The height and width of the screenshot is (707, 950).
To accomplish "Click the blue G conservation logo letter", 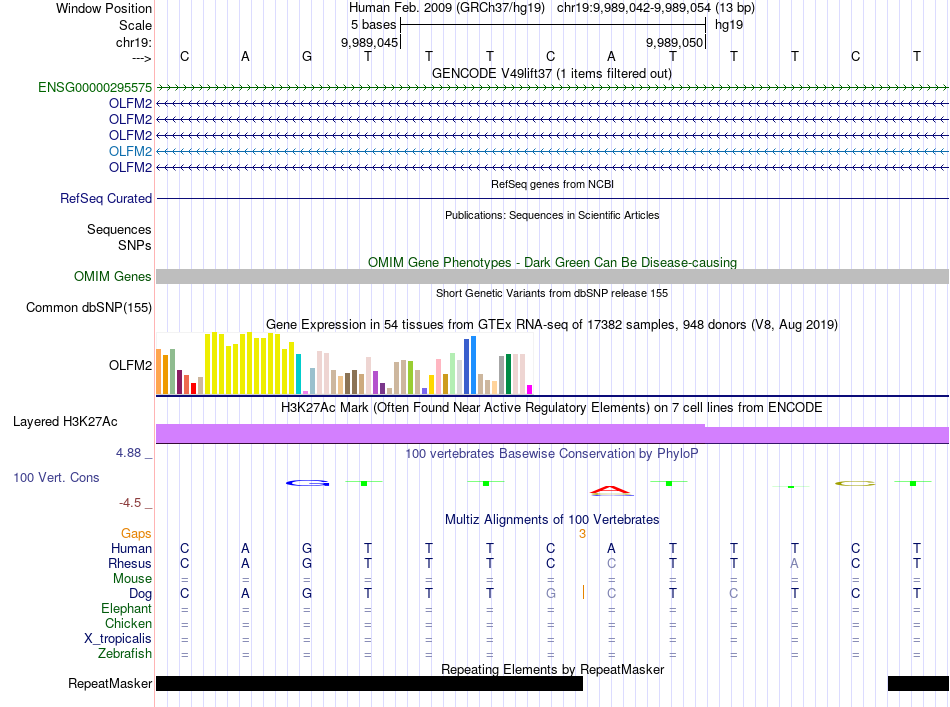I will [x=307, y=483].
